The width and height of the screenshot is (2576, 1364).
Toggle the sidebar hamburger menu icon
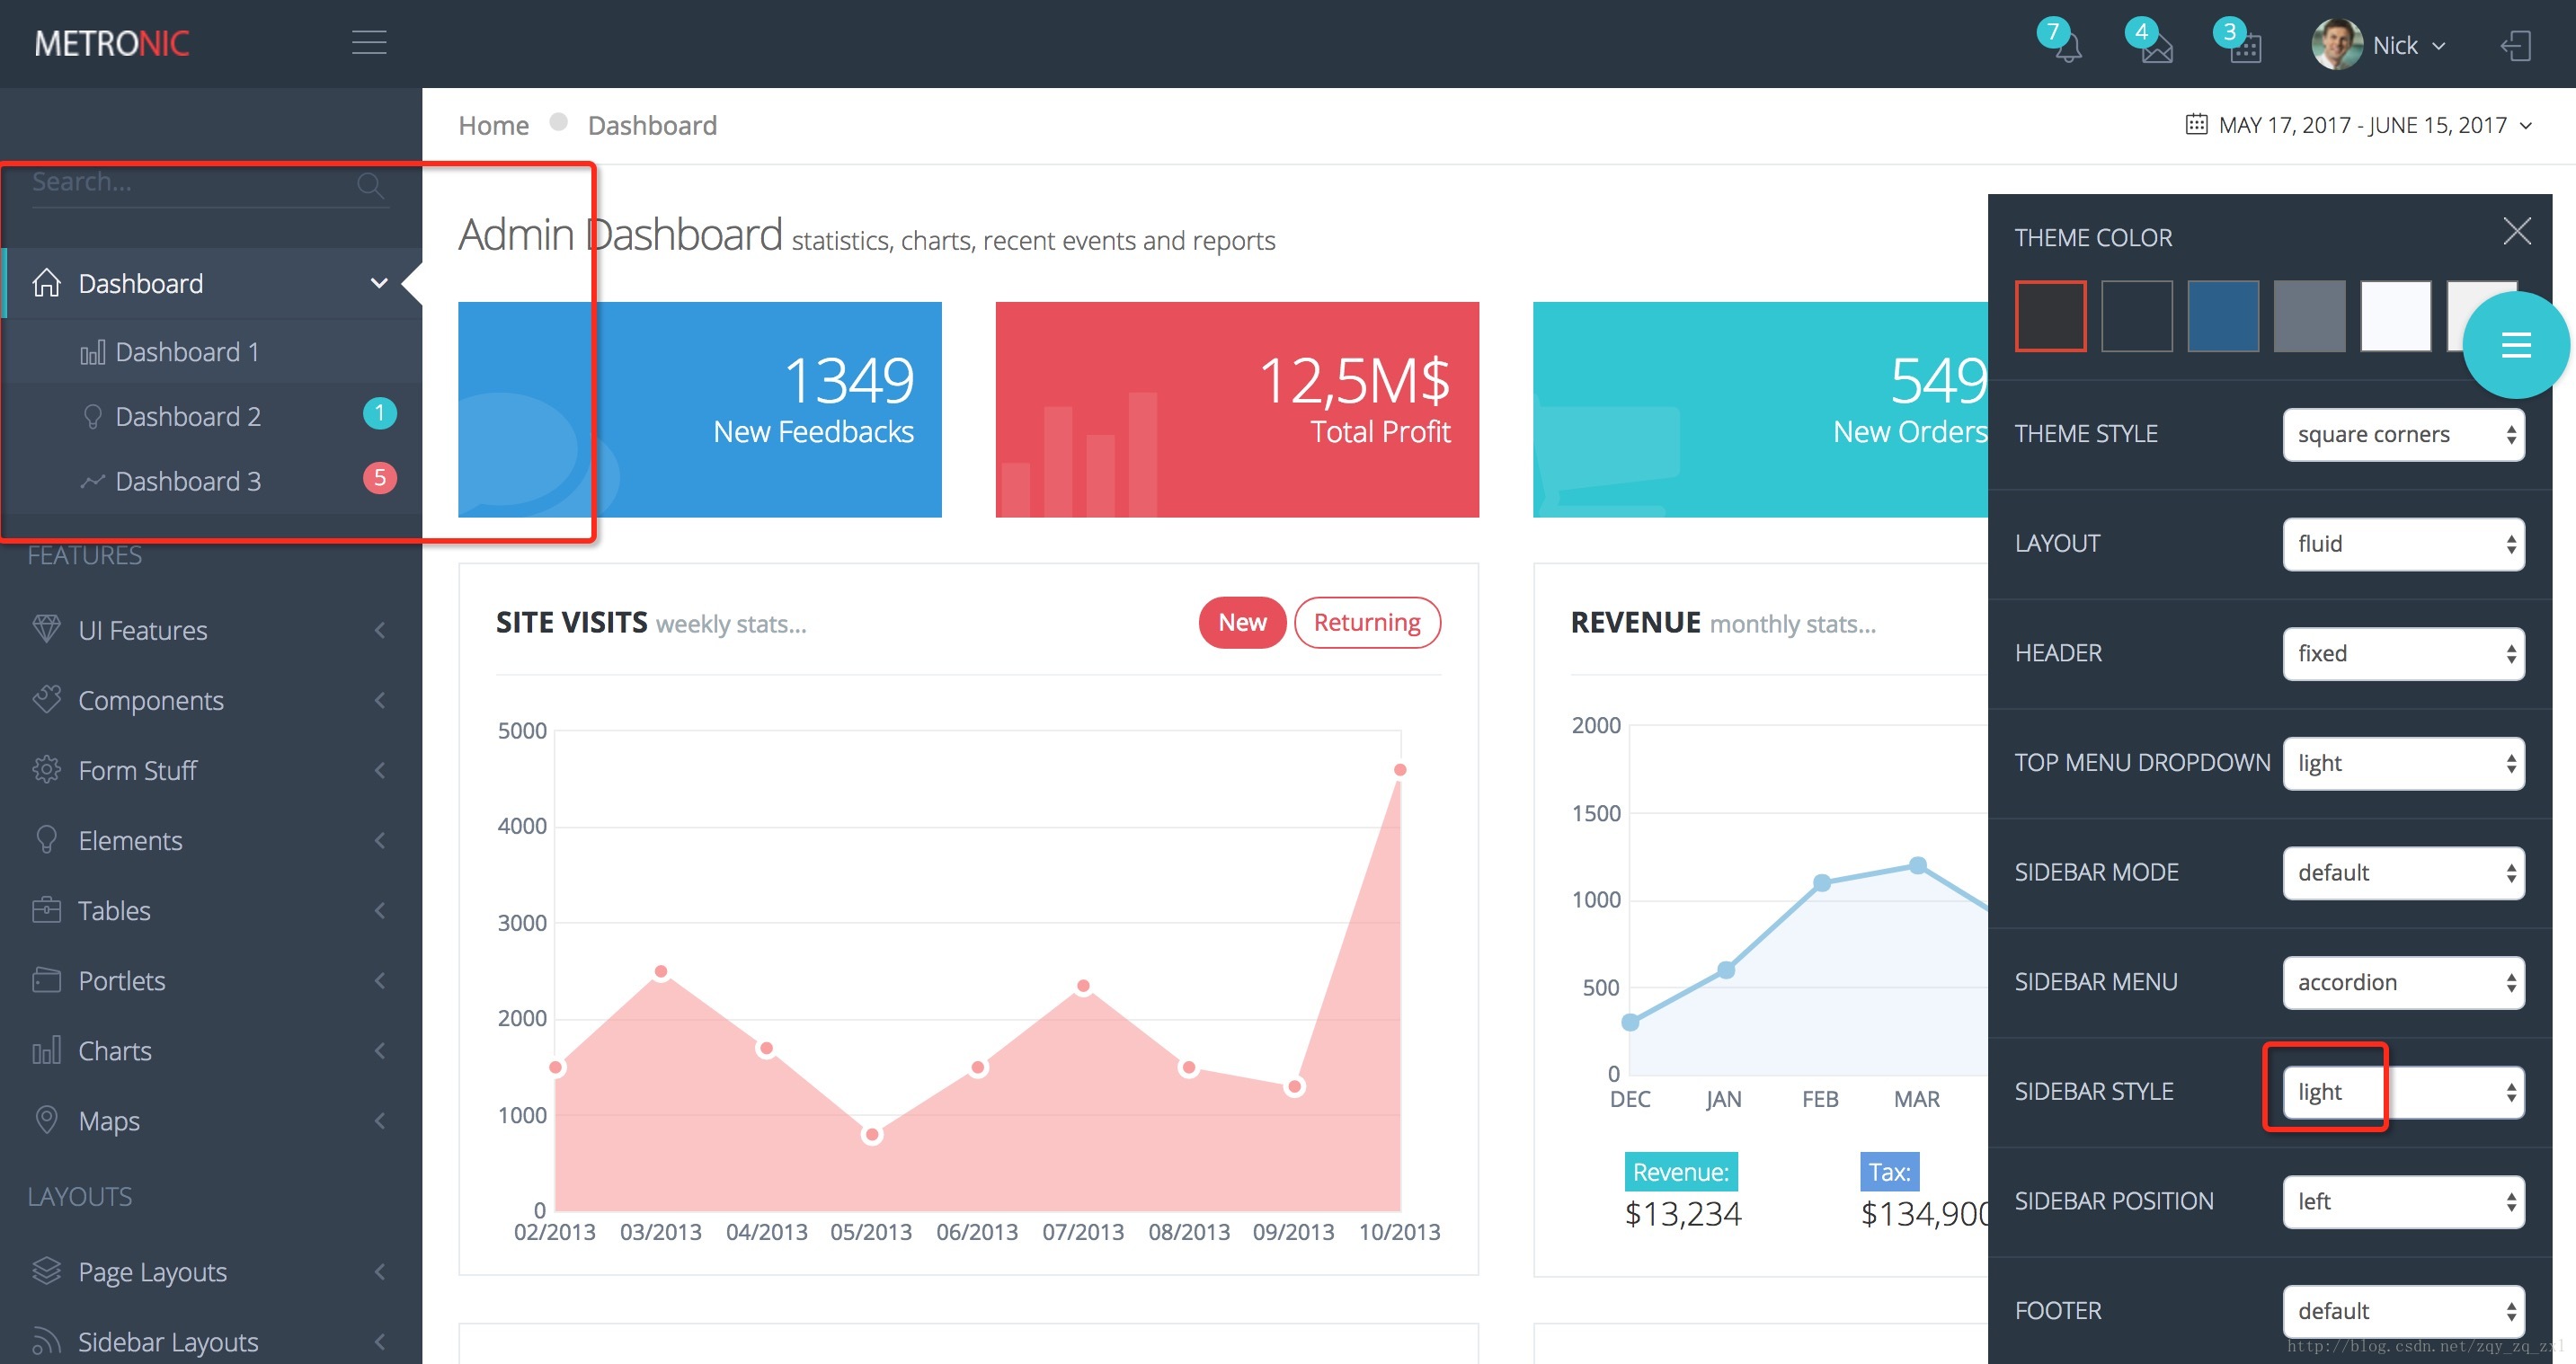point(369,42)
